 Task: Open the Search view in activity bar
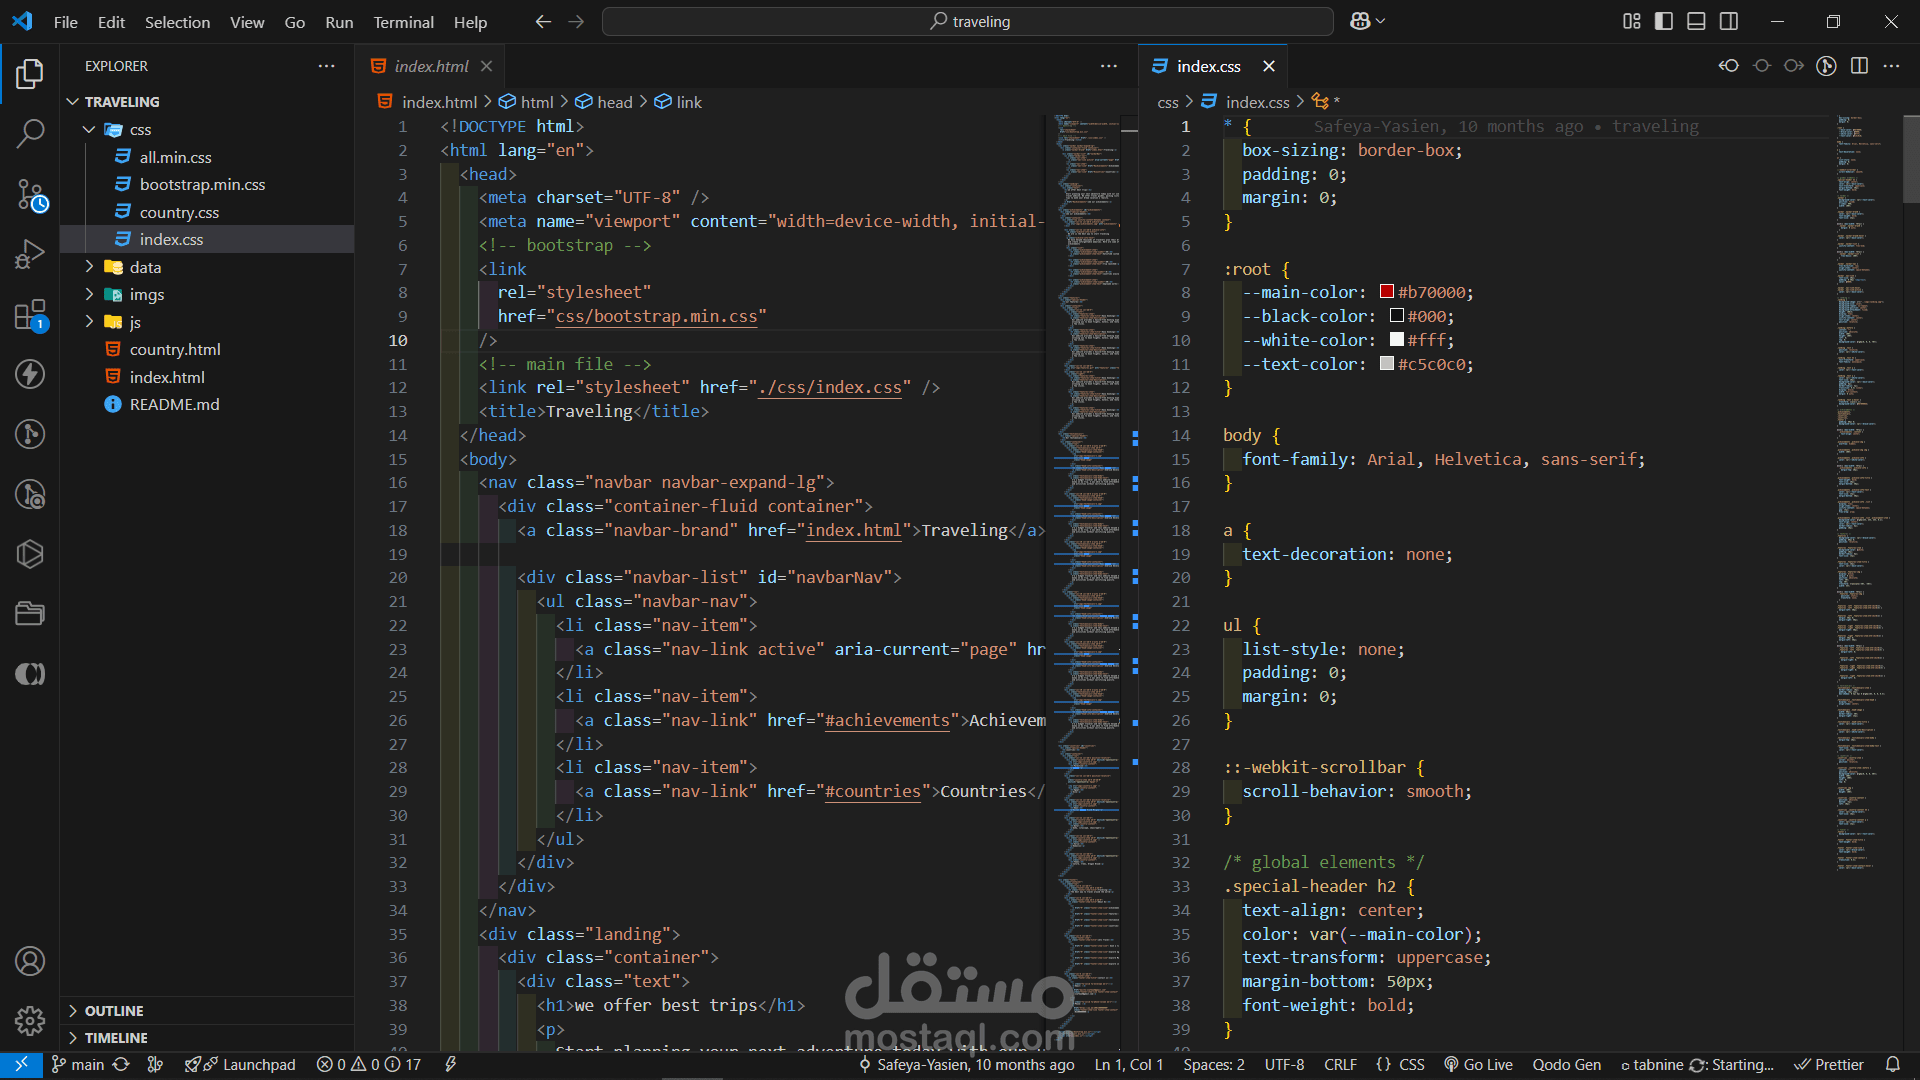coord(30,133)
